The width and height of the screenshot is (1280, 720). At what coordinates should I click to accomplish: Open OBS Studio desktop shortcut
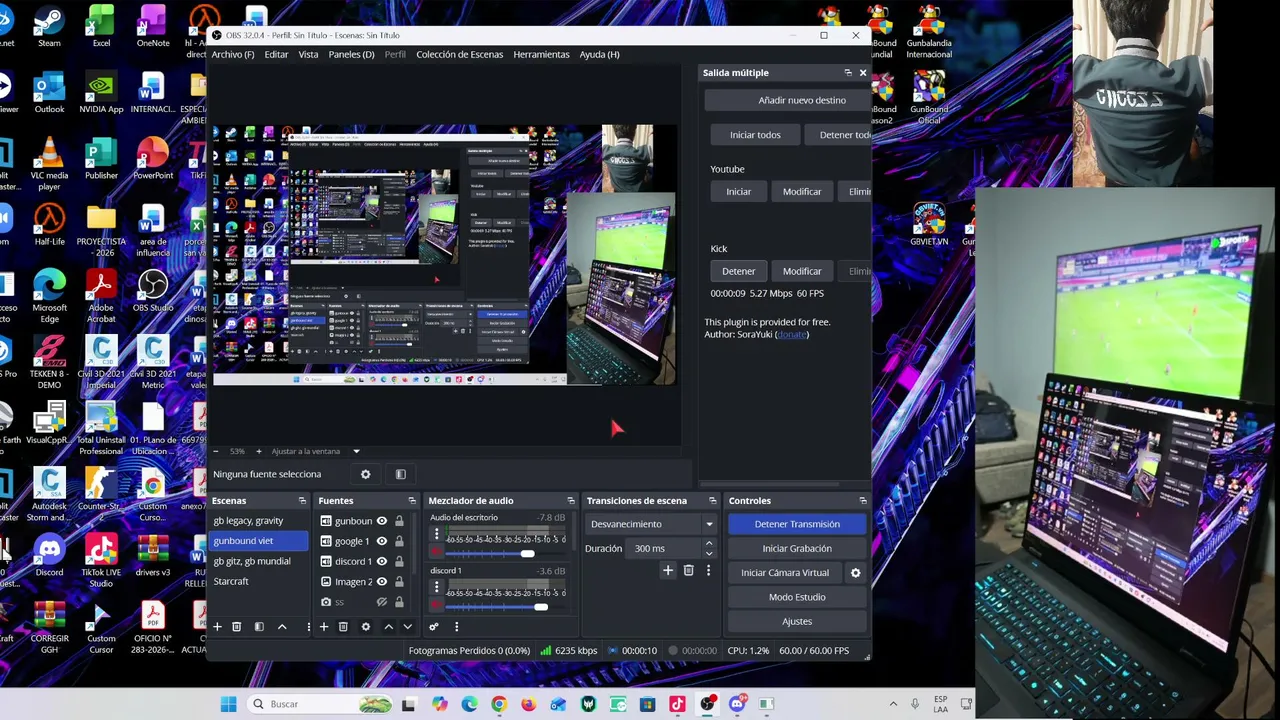click(153, 292)
